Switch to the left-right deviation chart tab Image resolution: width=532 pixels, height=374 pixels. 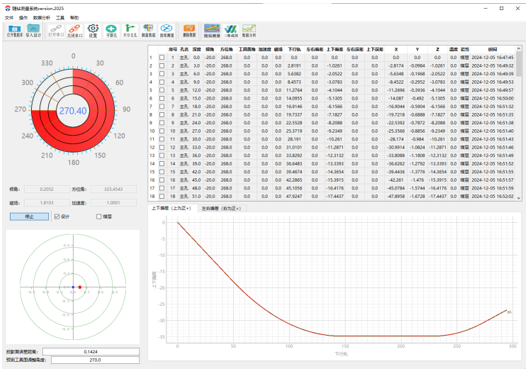[221, 208]
